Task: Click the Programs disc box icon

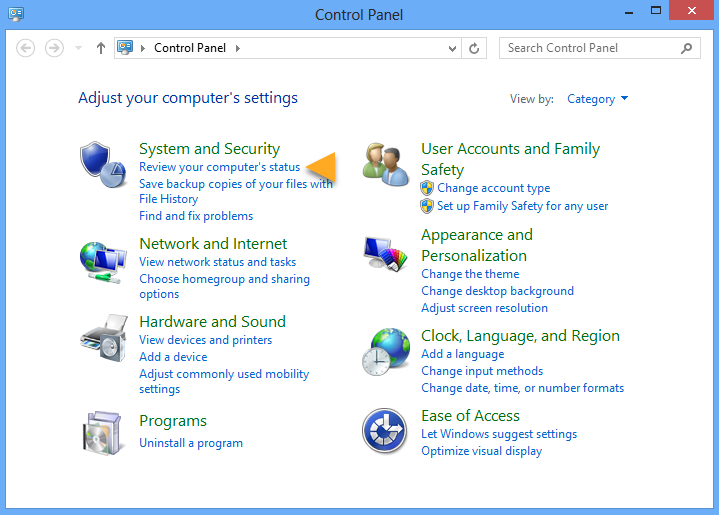Action: (103, 432)
